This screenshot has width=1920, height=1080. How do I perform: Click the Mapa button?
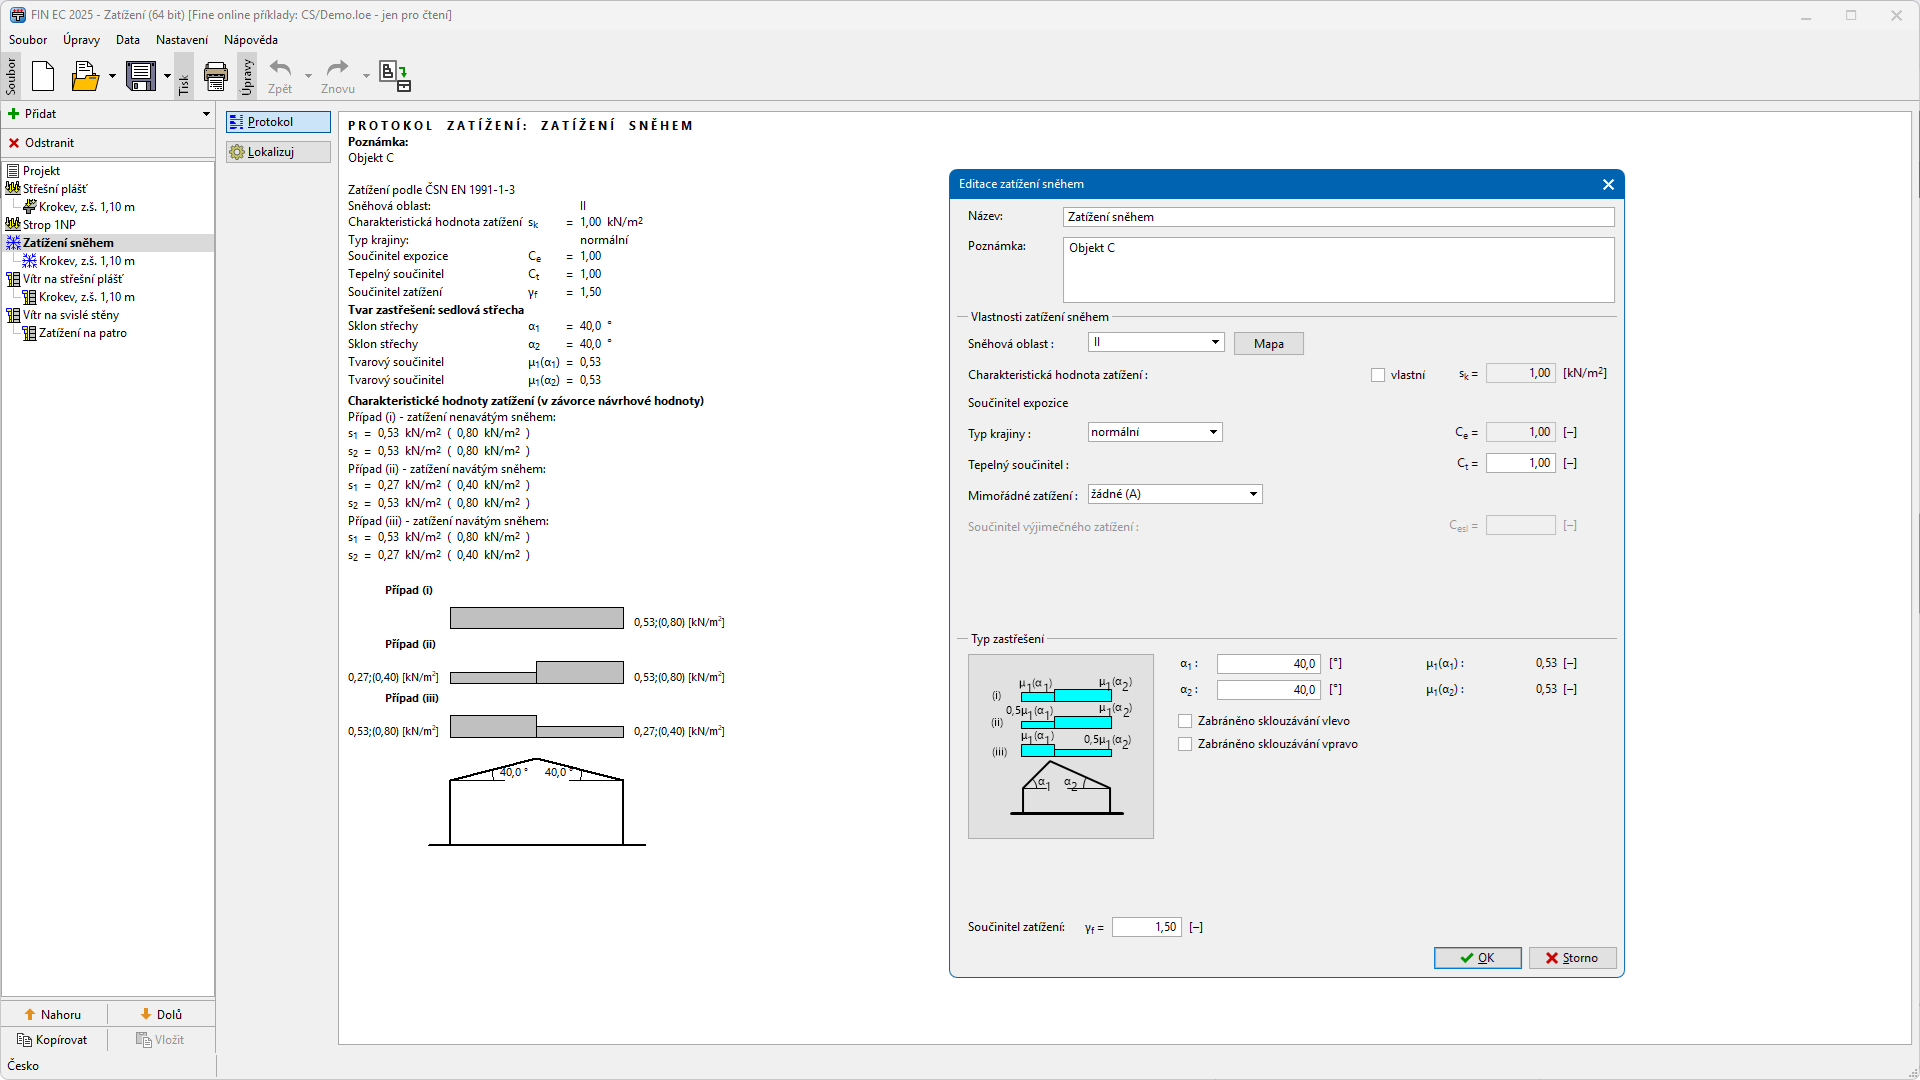coord(1268,343)
